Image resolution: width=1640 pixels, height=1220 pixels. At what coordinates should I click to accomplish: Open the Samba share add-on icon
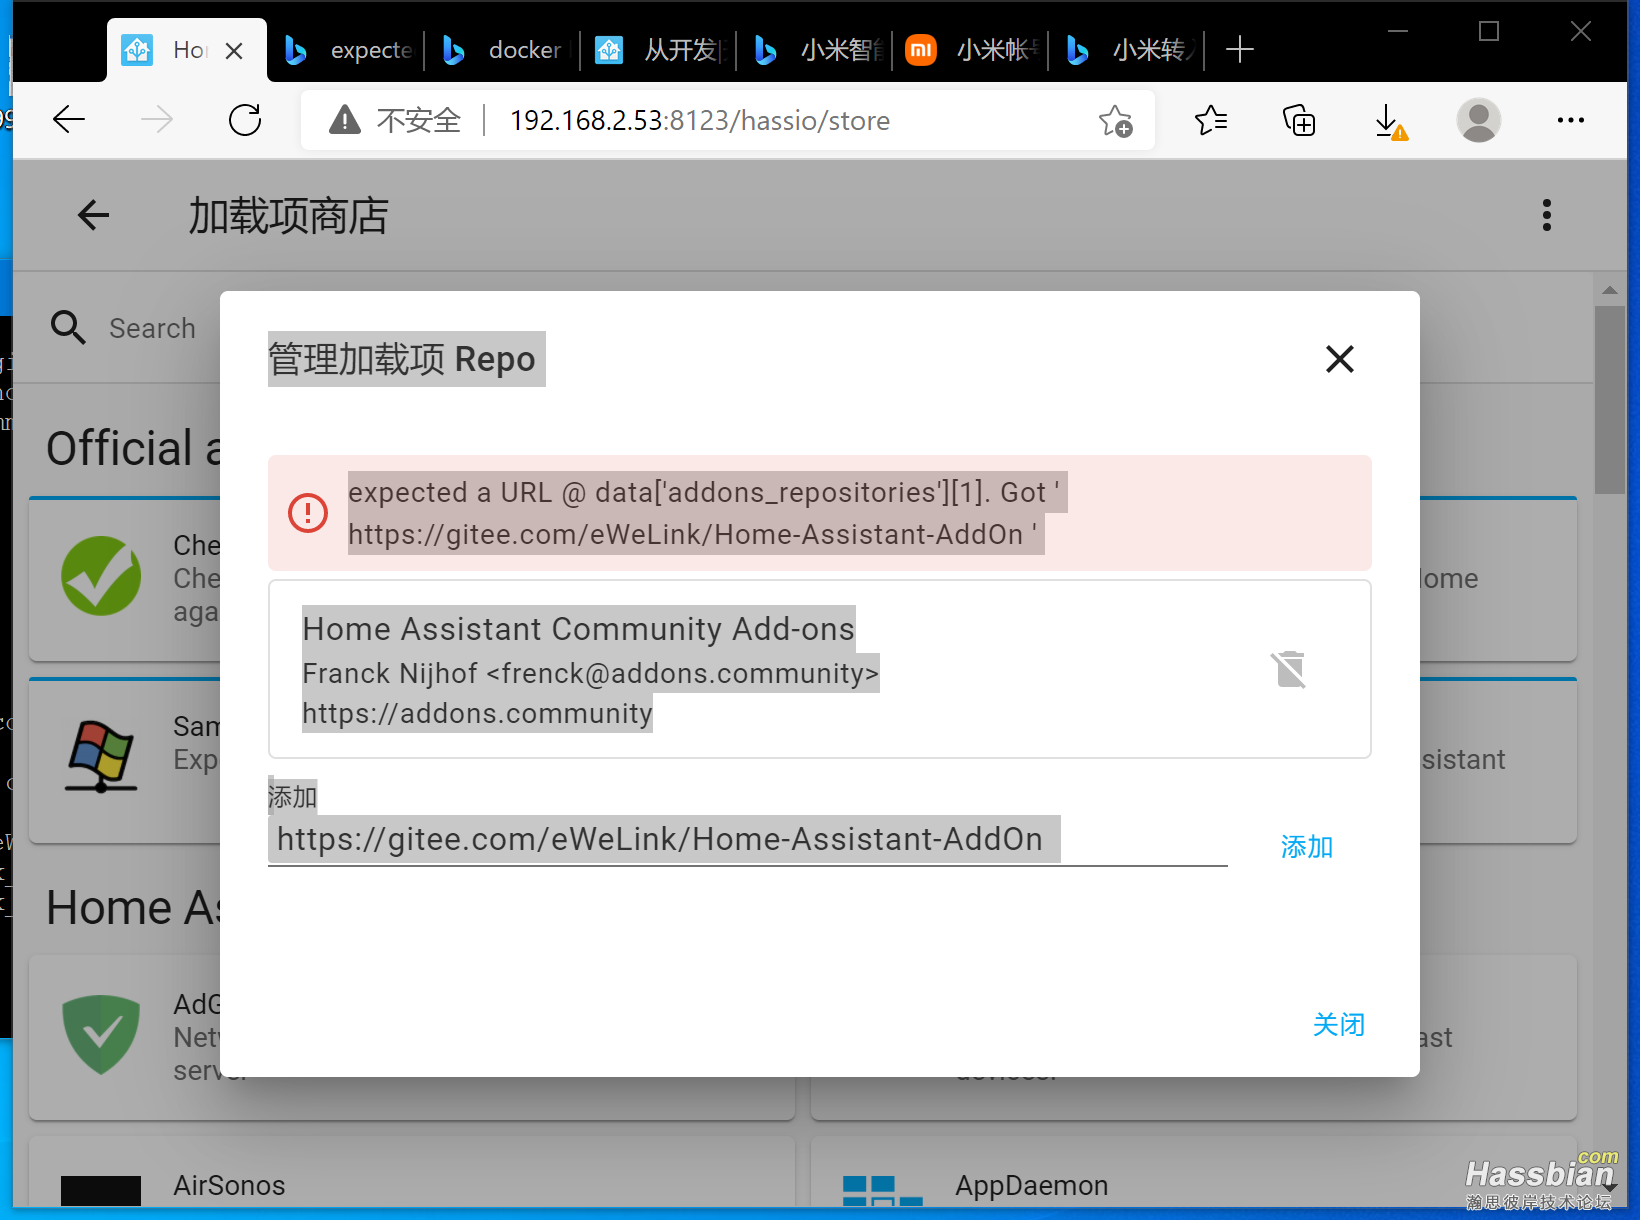100,756
